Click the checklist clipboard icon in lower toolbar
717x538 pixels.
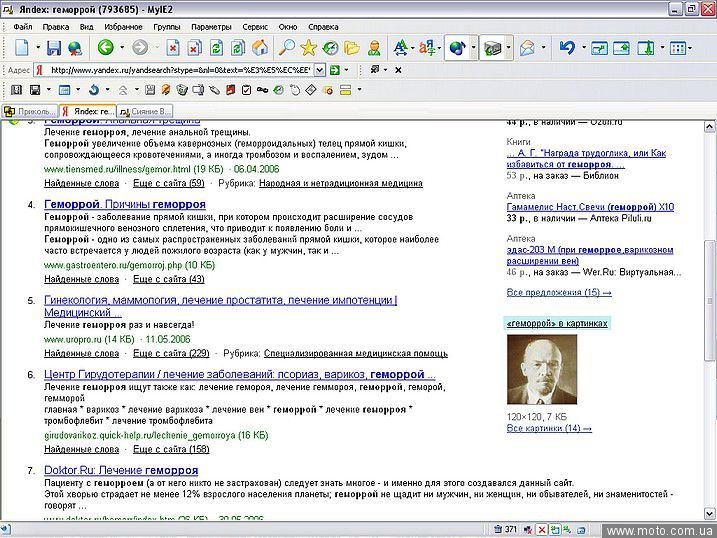pyautogui.click(x=246, y=90)
